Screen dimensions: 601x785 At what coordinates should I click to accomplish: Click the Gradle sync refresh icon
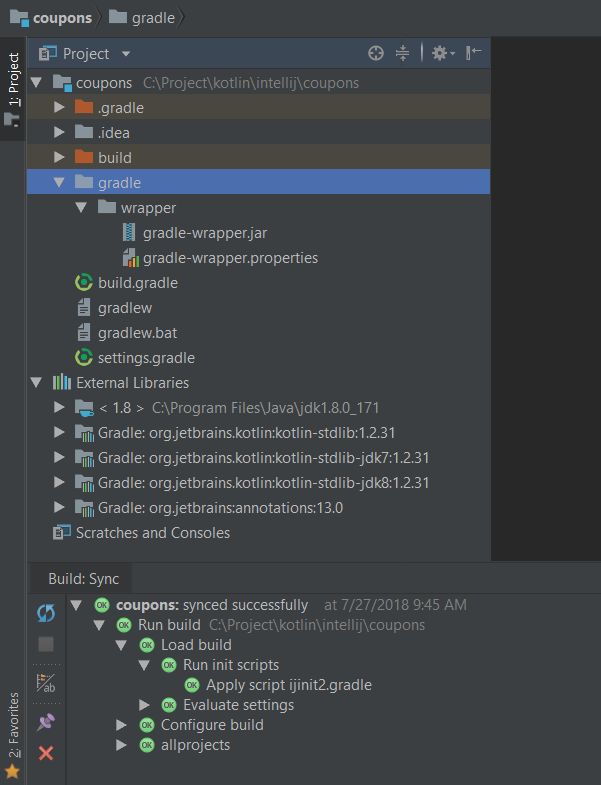(46, 613)
